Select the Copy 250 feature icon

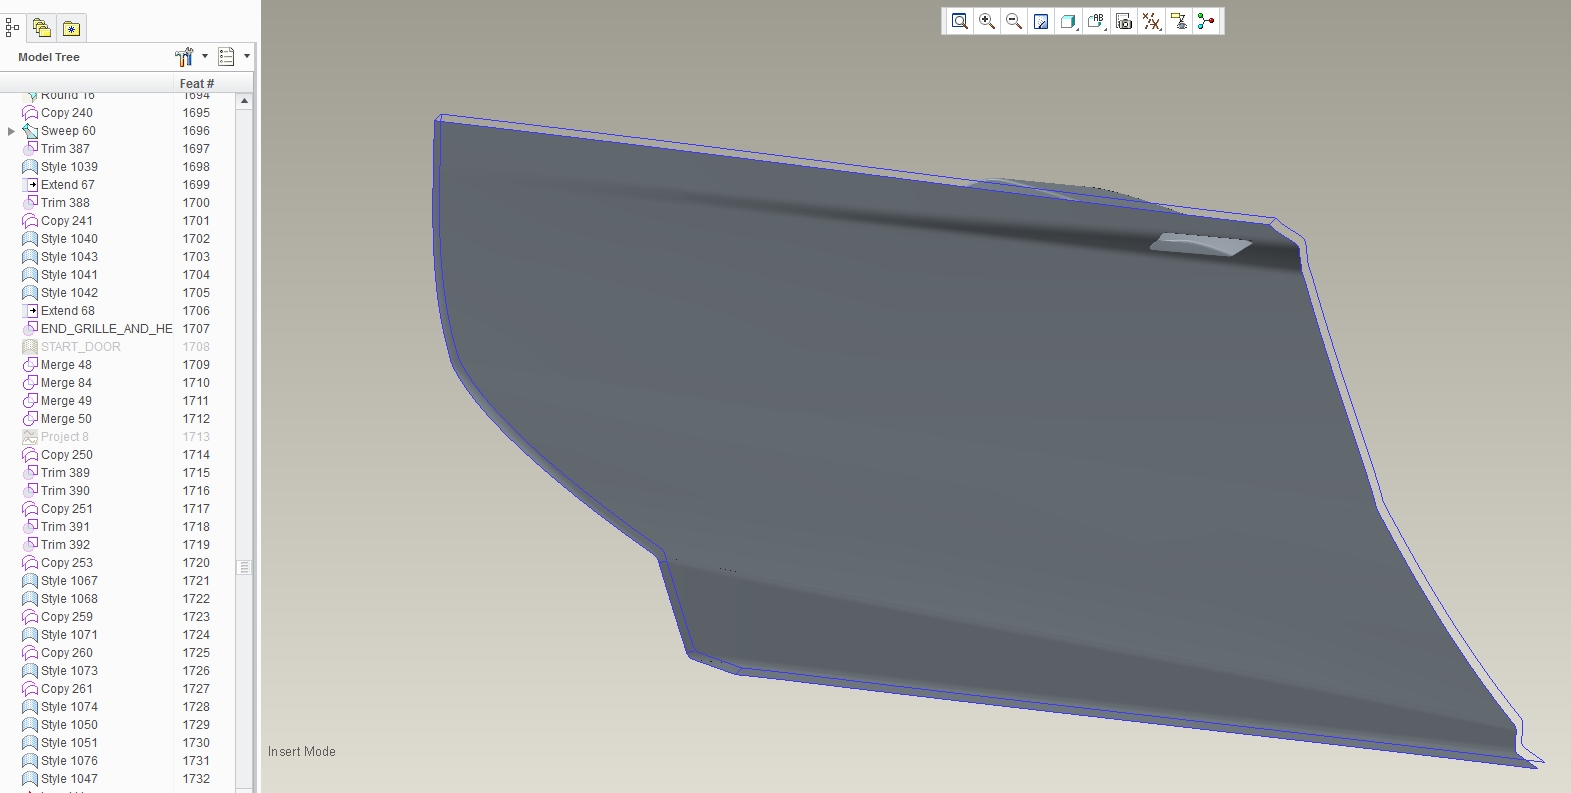pos(30,455)
